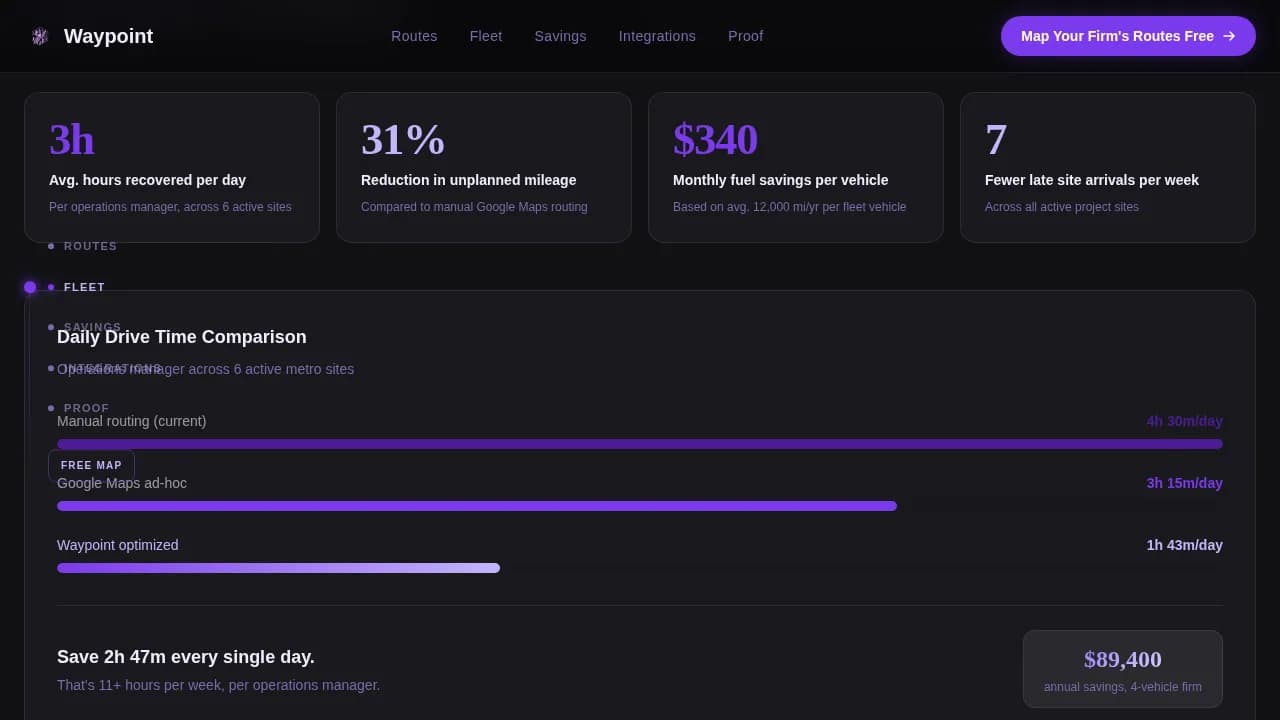Select Savings in the top navigation

(560, 36)
